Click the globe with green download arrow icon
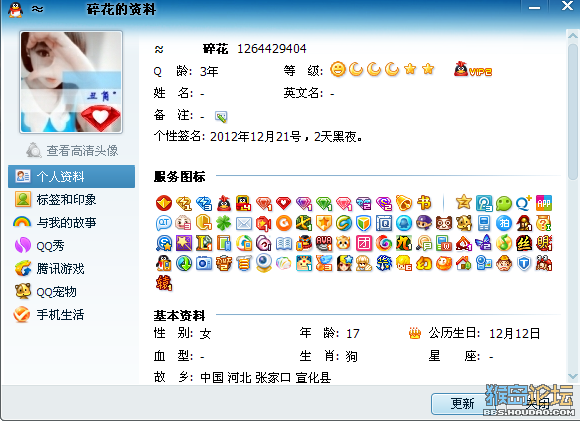The width and height of the screenshot is (580, 421). [183, 263]
